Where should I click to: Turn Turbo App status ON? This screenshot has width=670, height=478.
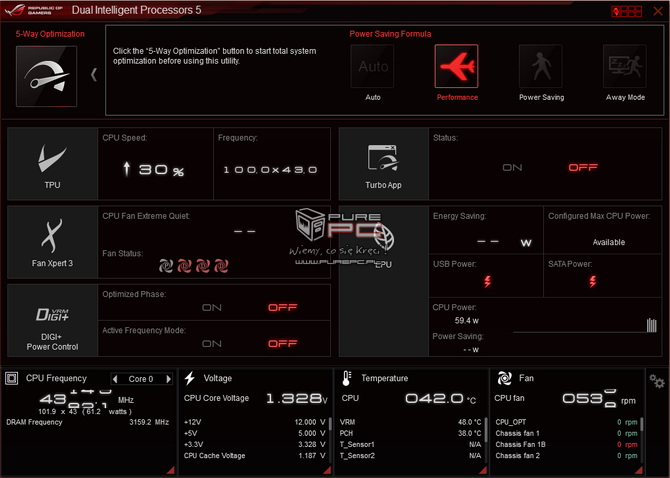(512, 167)
